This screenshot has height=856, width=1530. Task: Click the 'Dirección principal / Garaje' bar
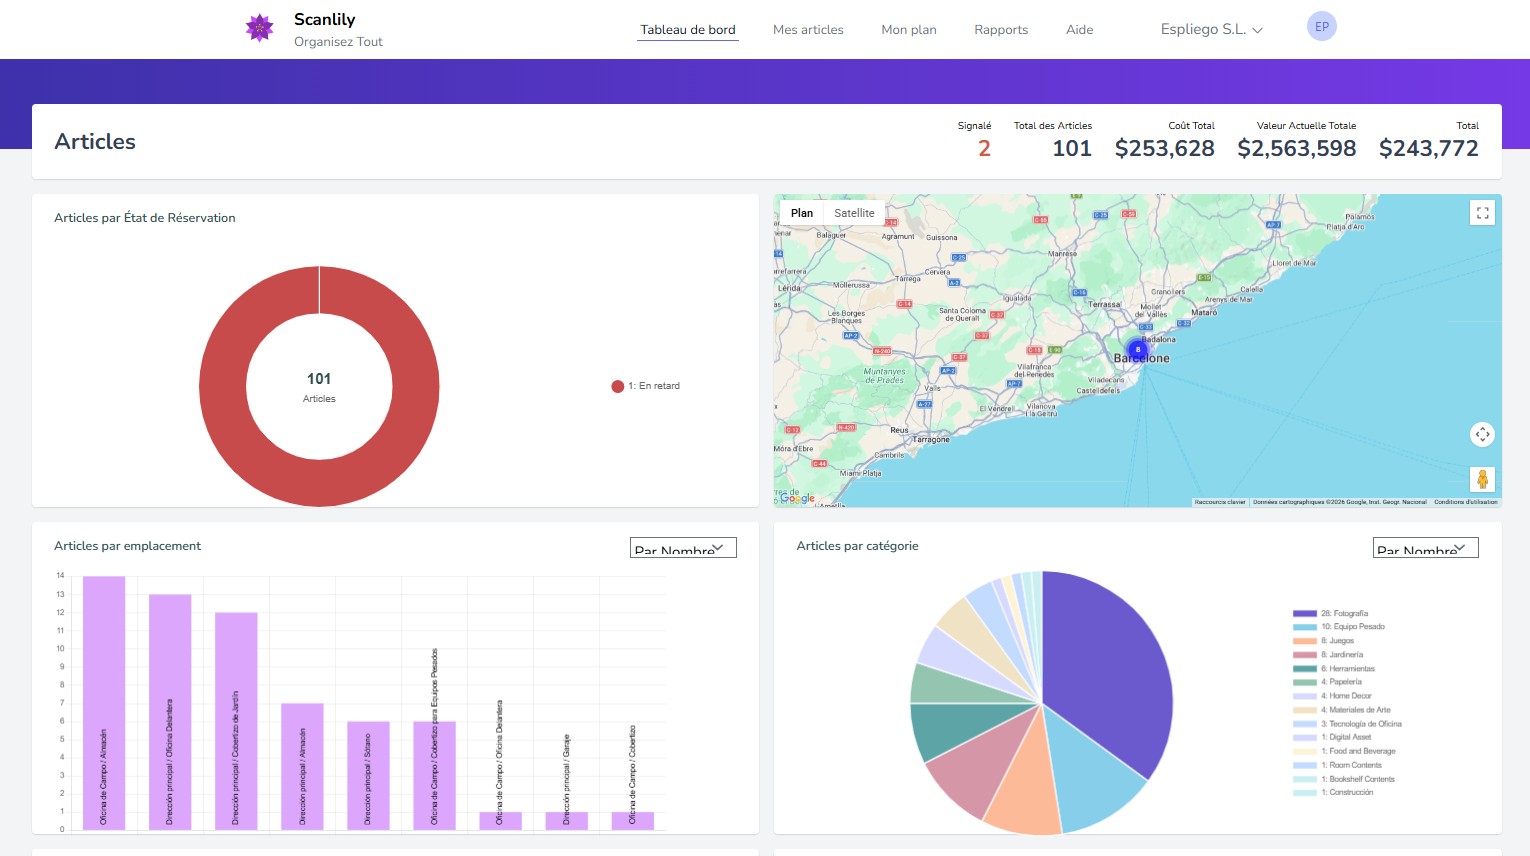[x=566, y=821]
